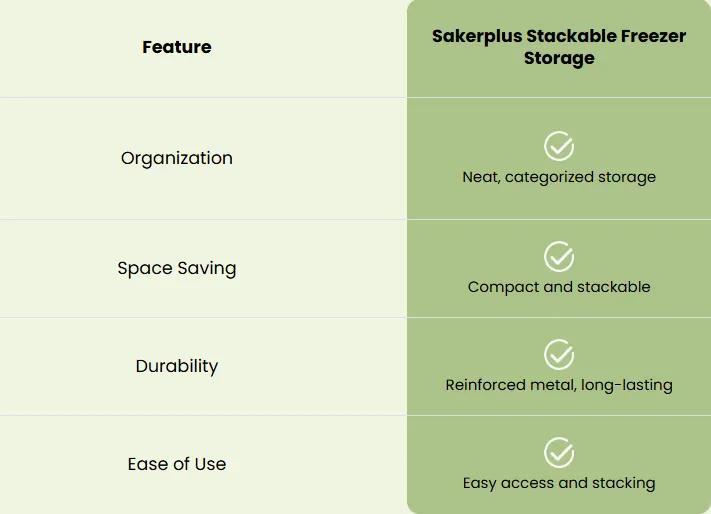
Task: Click 'Reinforced metal, long-lasting' text
Action: 559,385
